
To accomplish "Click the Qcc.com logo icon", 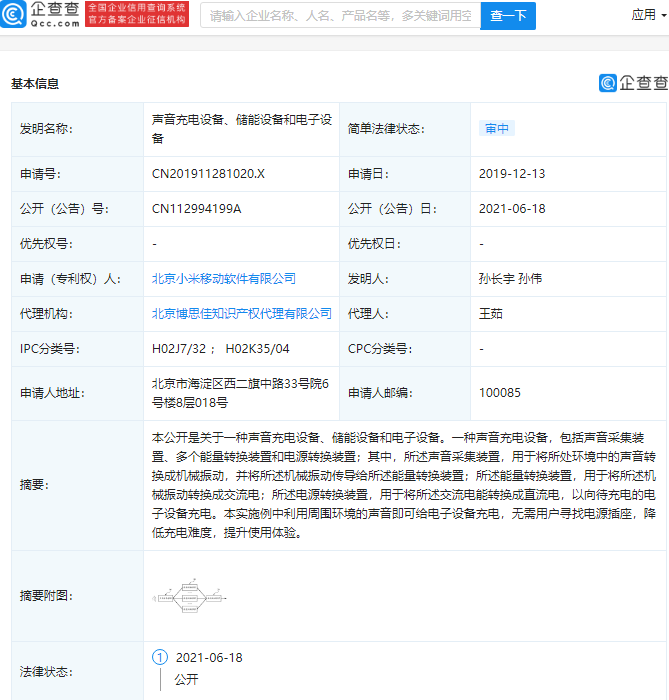I will (x=13, y=14).
